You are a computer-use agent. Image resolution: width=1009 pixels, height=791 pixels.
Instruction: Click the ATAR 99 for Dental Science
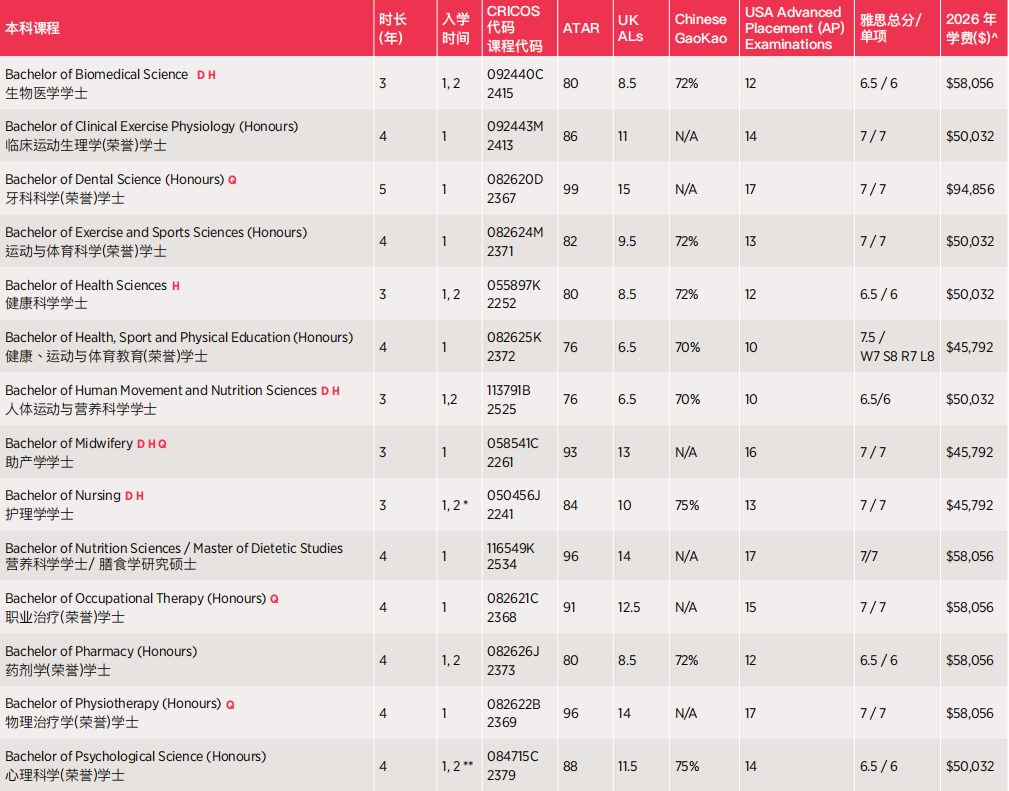tap(571, 189)
